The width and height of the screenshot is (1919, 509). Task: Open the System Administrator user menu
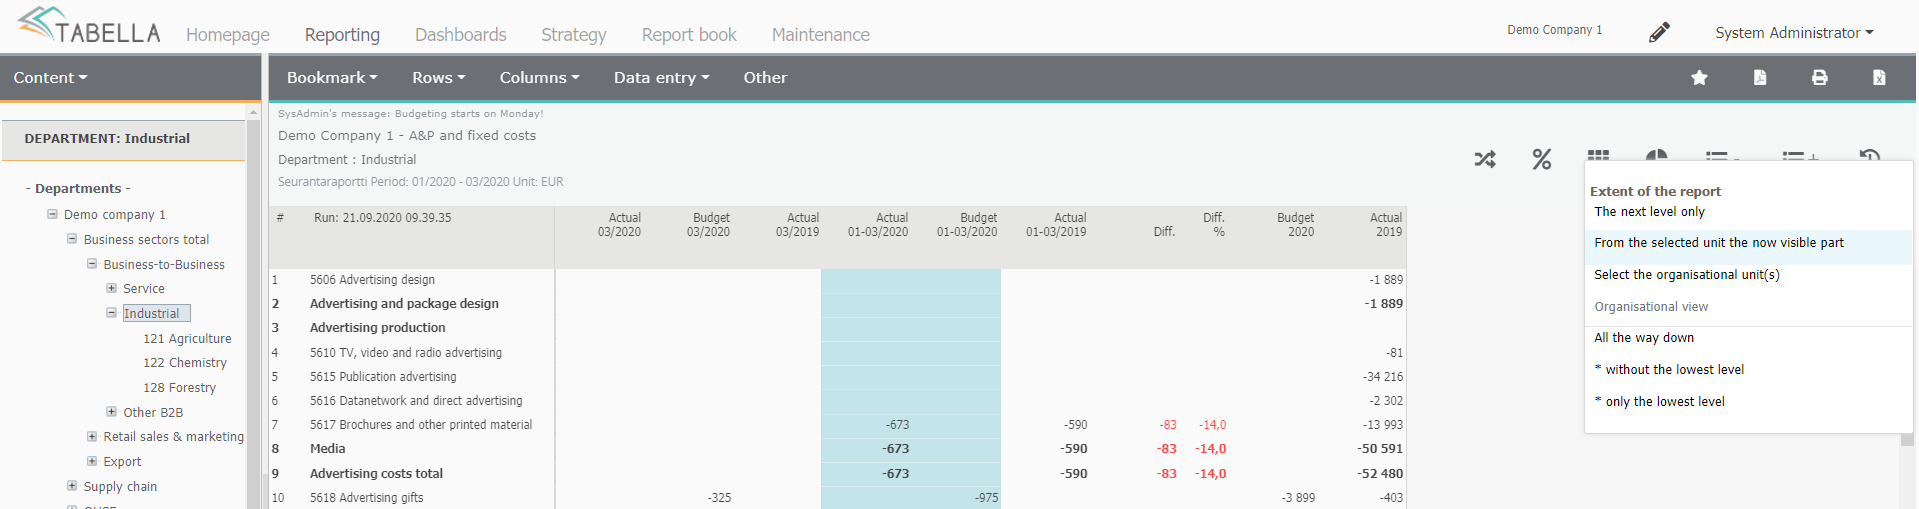[x=1793, y=33]
